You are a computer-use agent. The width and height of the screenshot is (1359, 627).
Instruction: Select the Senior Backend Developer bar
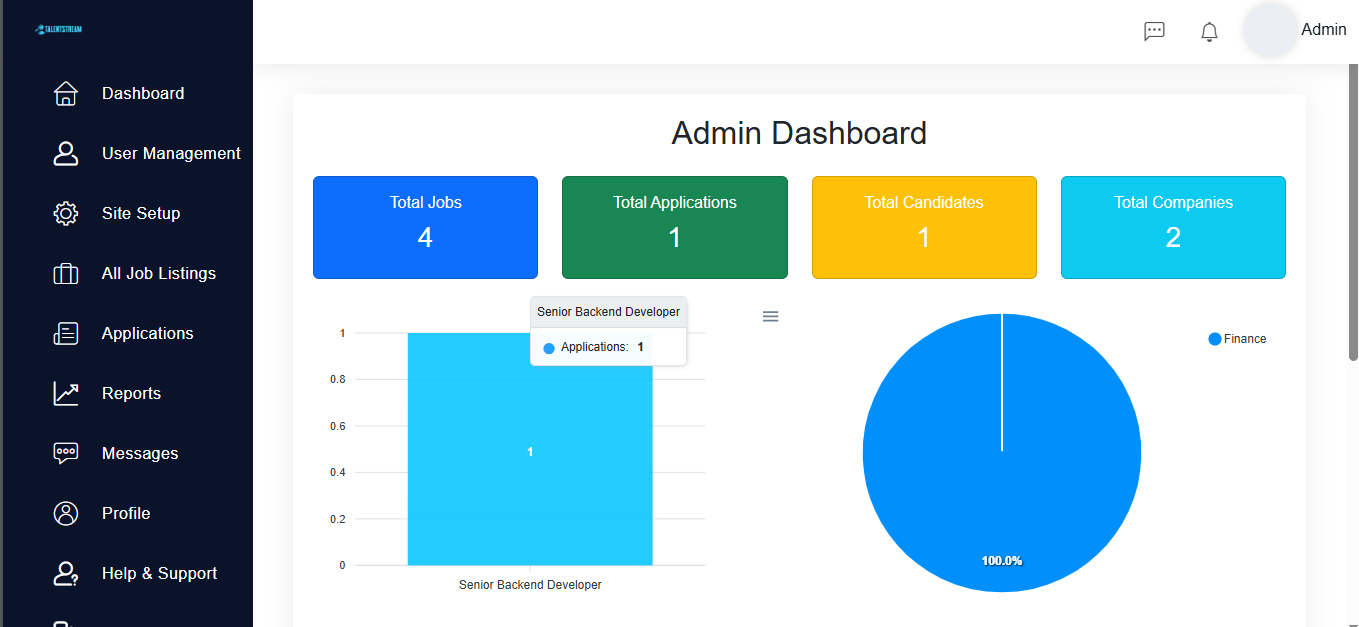pyautogui.click(x=530, y=450)
